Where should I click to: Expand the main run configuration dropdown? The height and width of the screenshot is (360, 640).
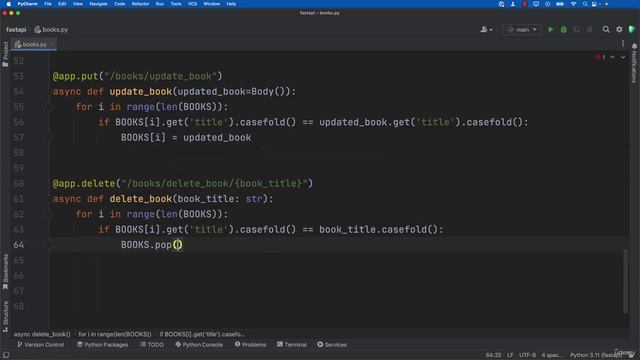tap(522, 29)
